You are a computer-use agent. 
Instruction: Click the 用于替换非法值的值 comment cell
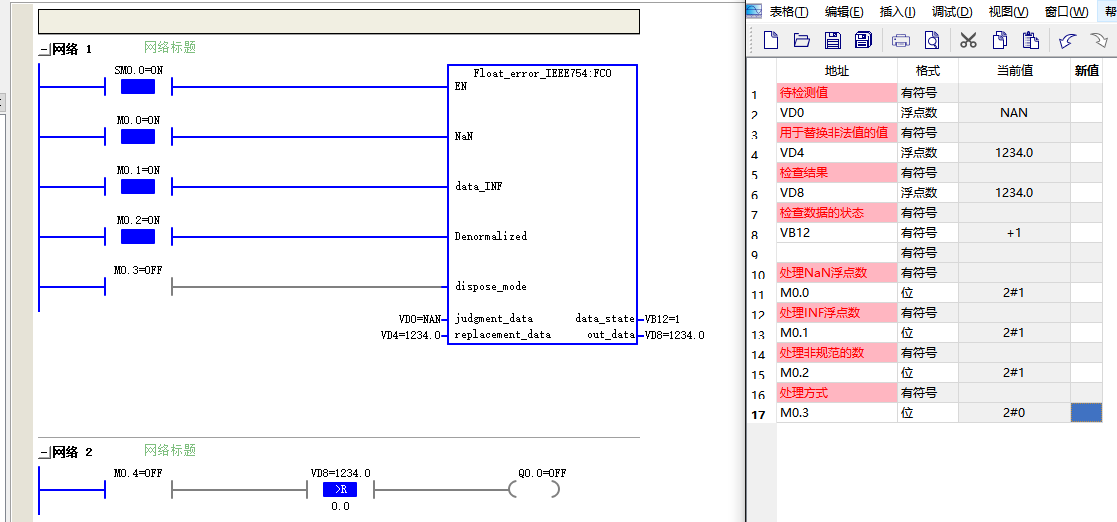point(837,132)
